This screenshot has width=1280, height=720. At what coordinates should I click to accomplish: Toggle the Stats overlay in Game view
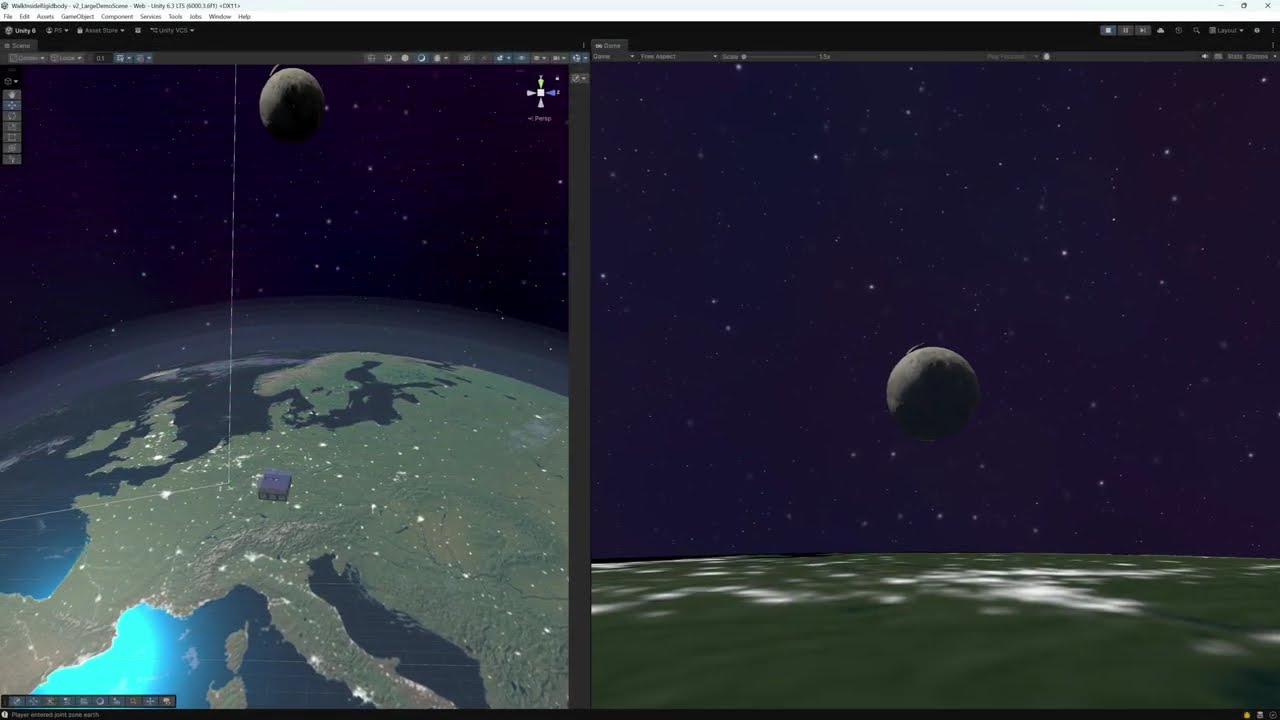(1234, 57)
